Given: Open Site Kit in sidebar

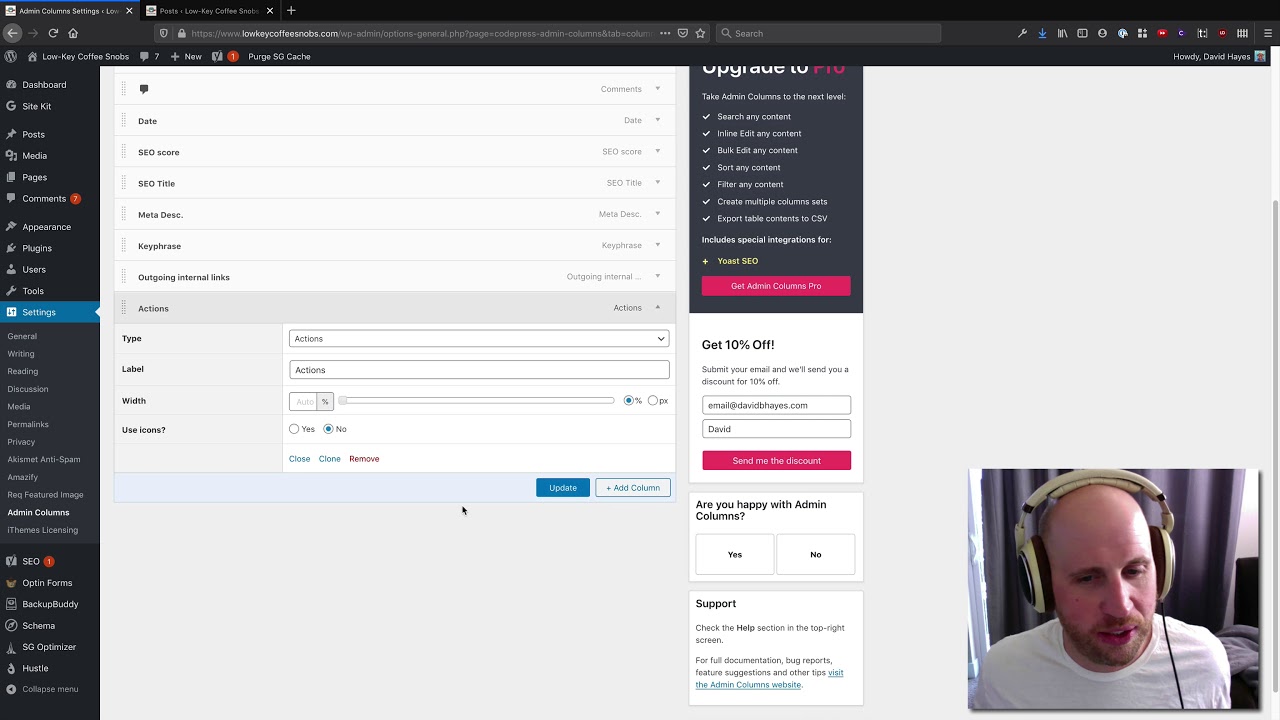Looking at the screenshot, I should pyautogui.click(x=36, y=106).
